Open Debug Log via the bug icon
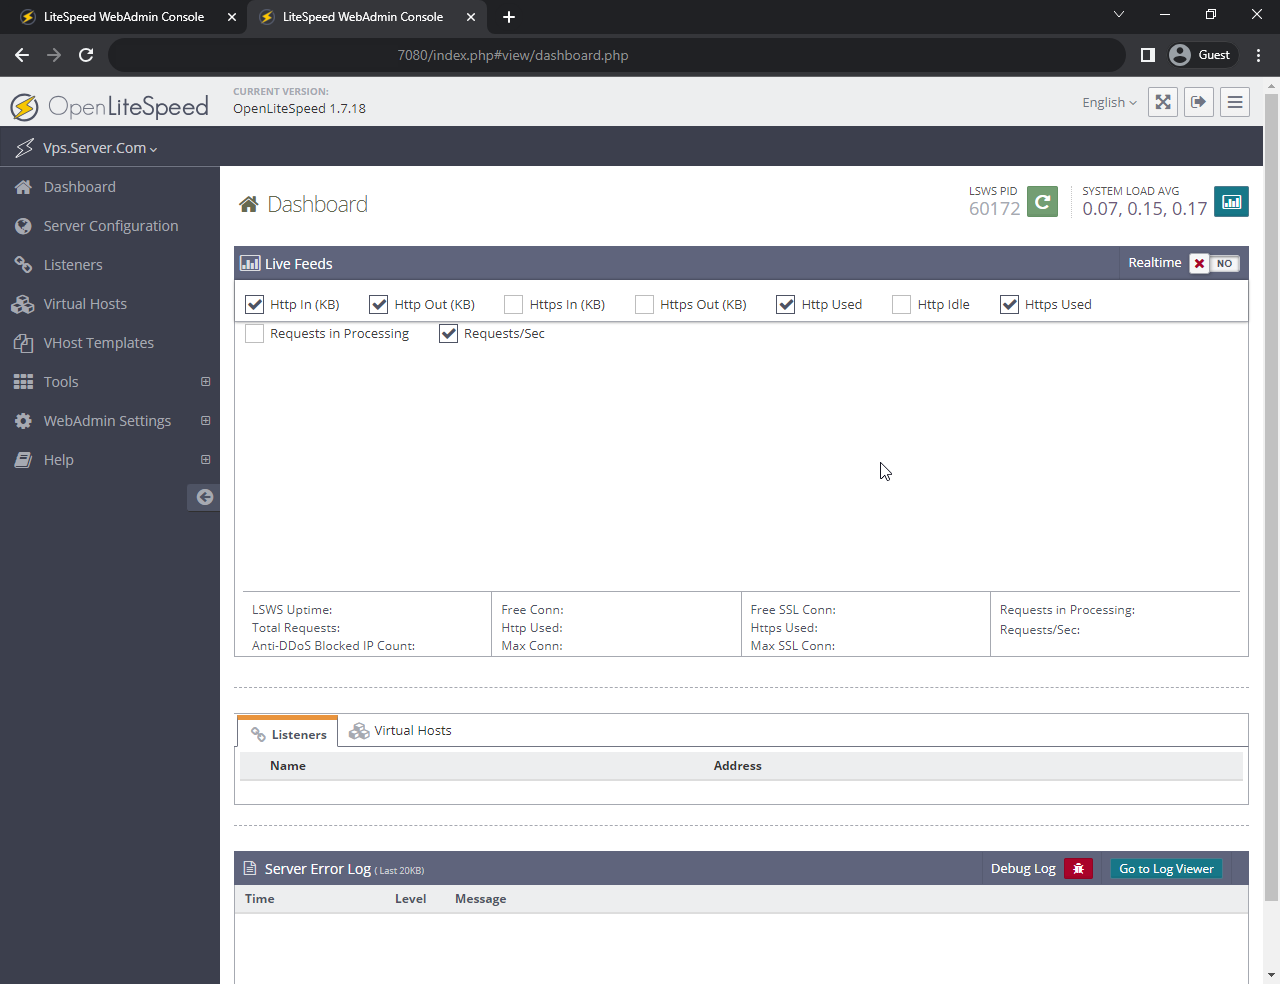 pyautogui.click(x=1078, y=868)
